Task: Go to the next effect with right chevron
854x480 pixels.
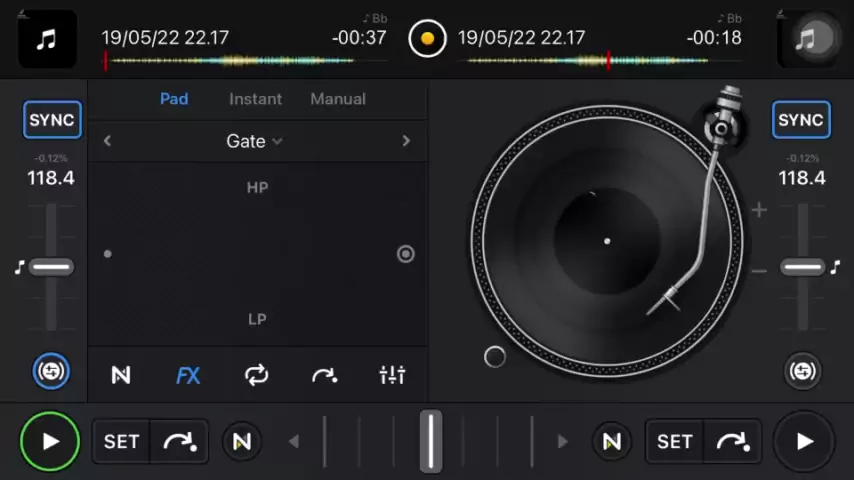Action: pos(405,141)
